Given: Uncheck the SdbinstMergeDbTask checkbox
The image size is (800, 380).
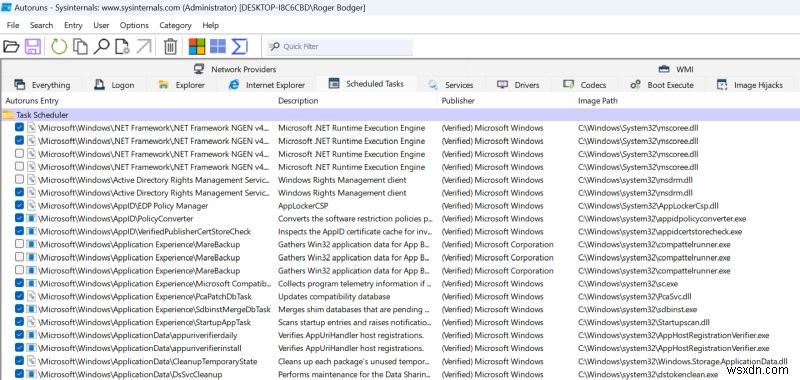Looking at the screenshot, I should [x=19, y=309].
